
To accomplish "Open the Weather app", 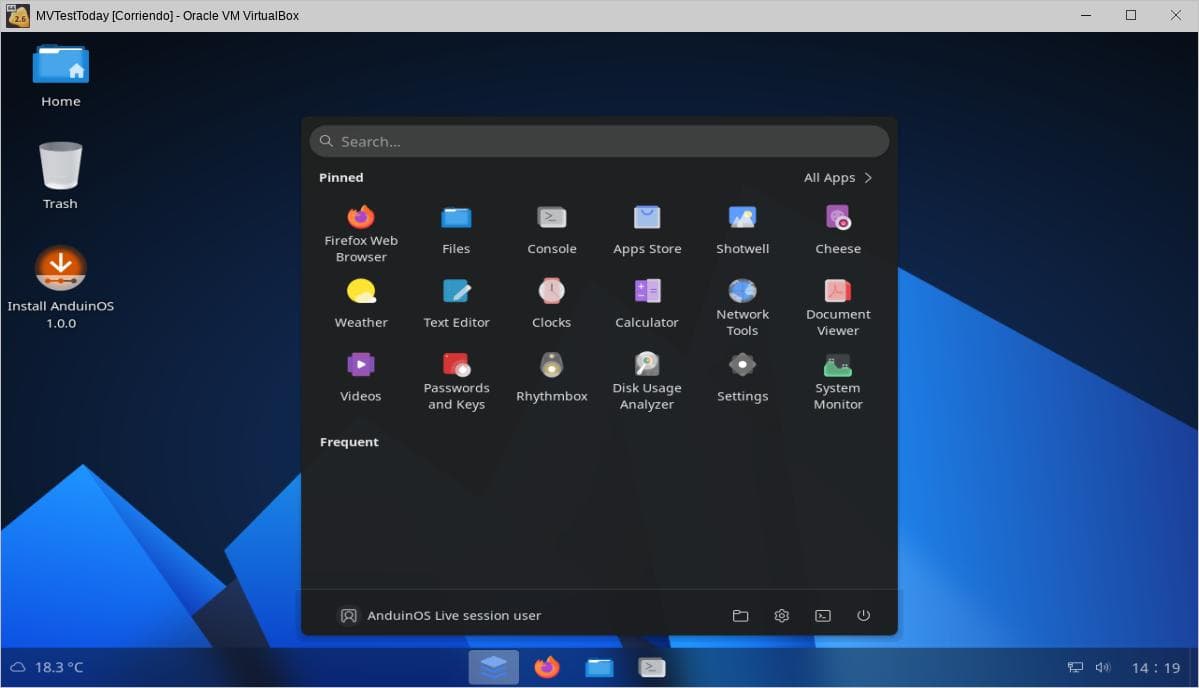I will 361,303.
